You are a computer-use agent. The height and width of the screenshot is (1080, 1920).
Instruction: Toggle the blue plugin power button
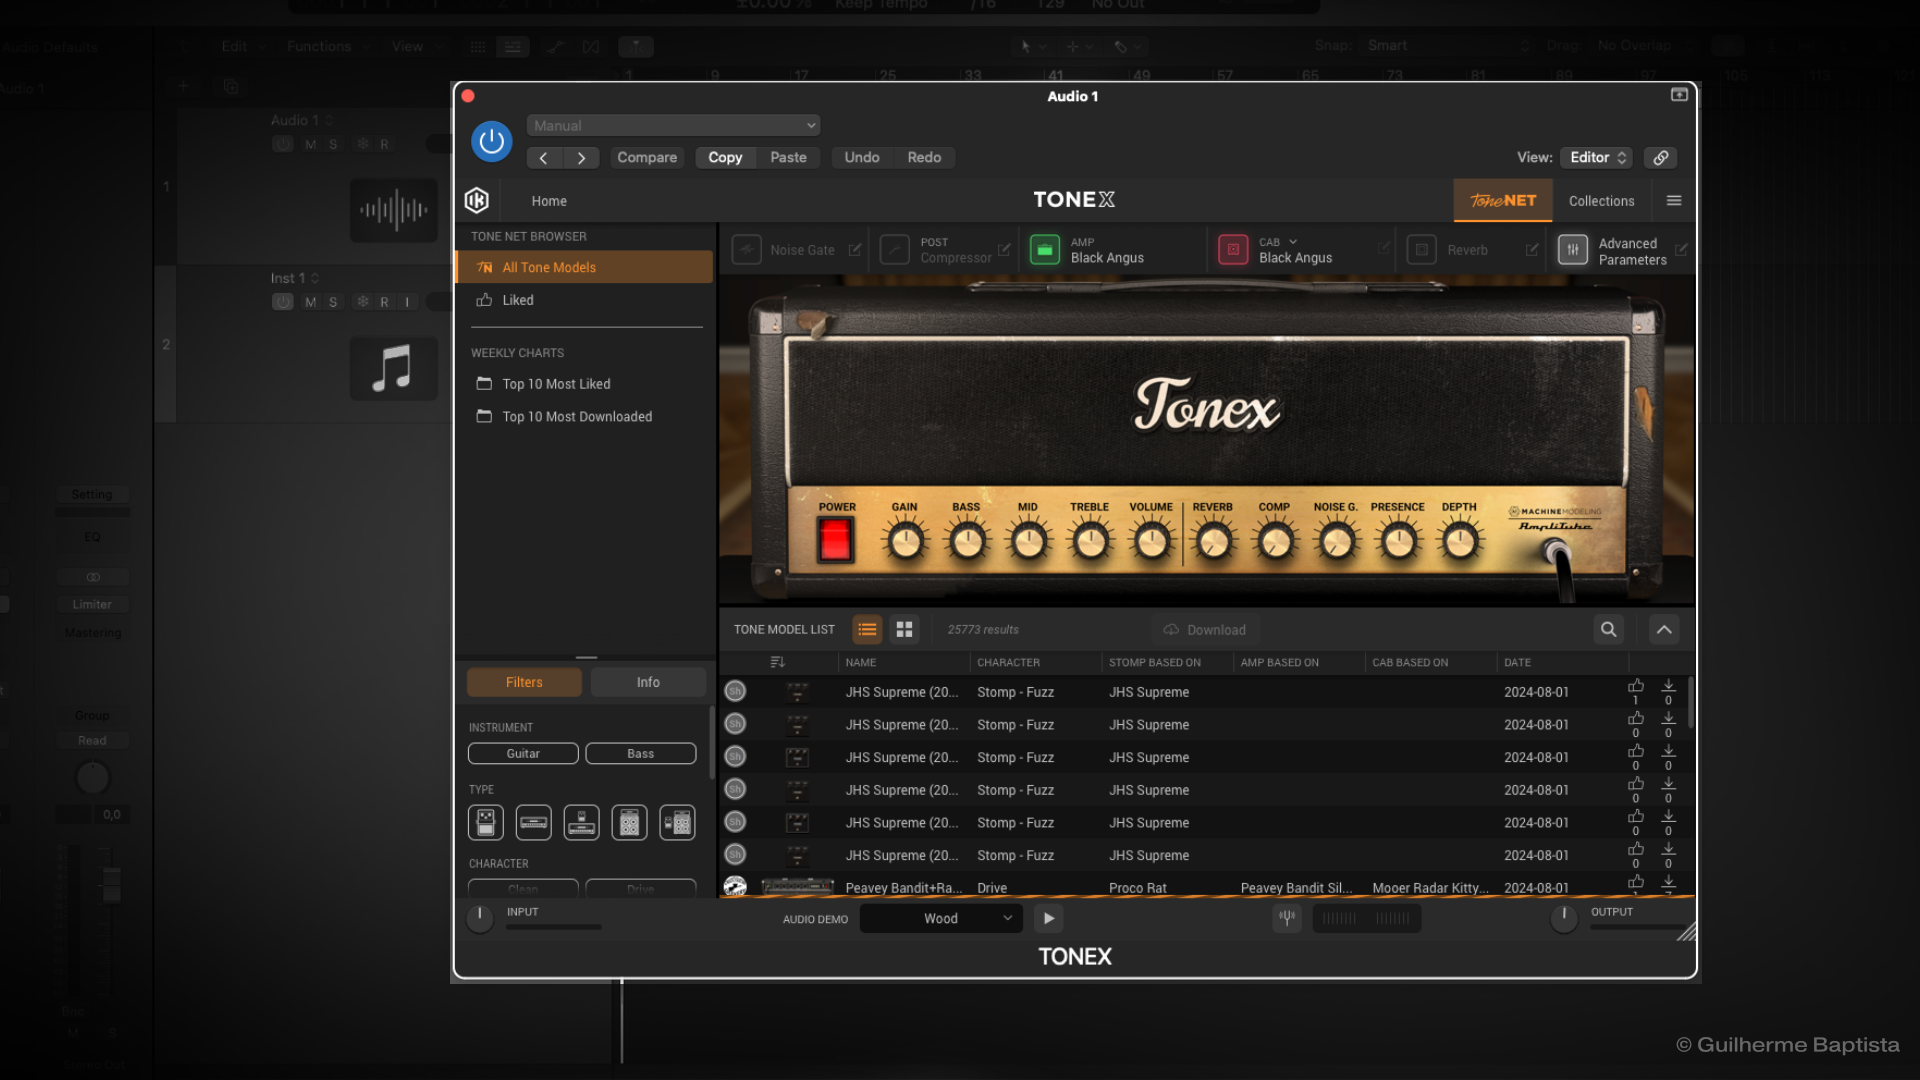click(491, 142)
